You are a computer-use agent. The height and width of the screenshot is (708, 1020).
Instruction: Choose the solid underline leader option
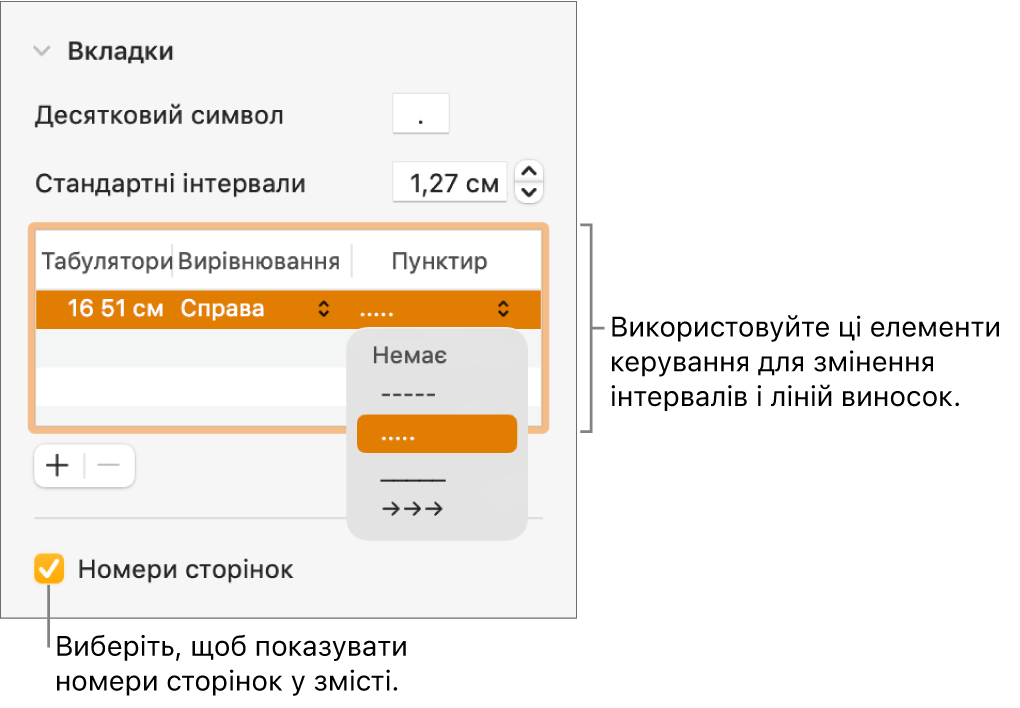point(412,478)
